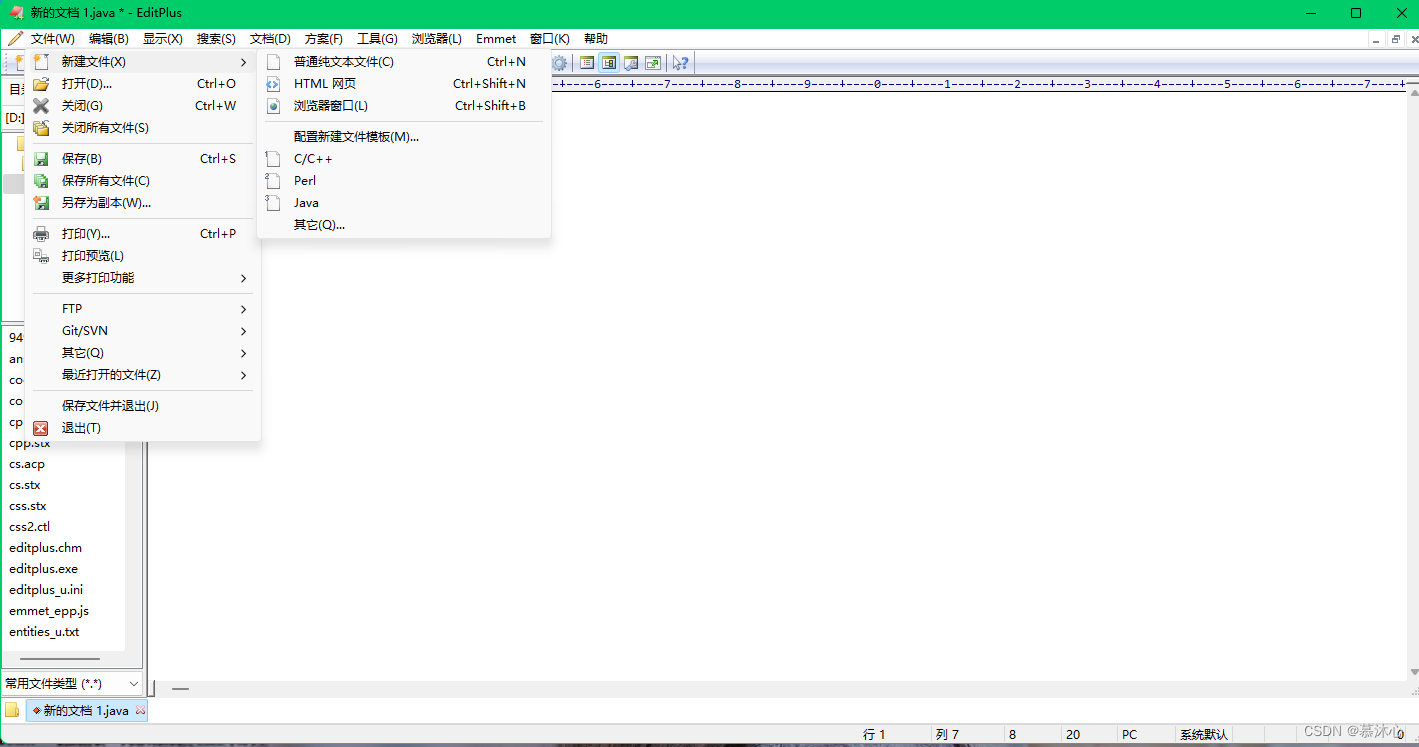Open the 窗口(K) menu
The height and width of the screenshot is (747, 1419).
pos(550,39)
